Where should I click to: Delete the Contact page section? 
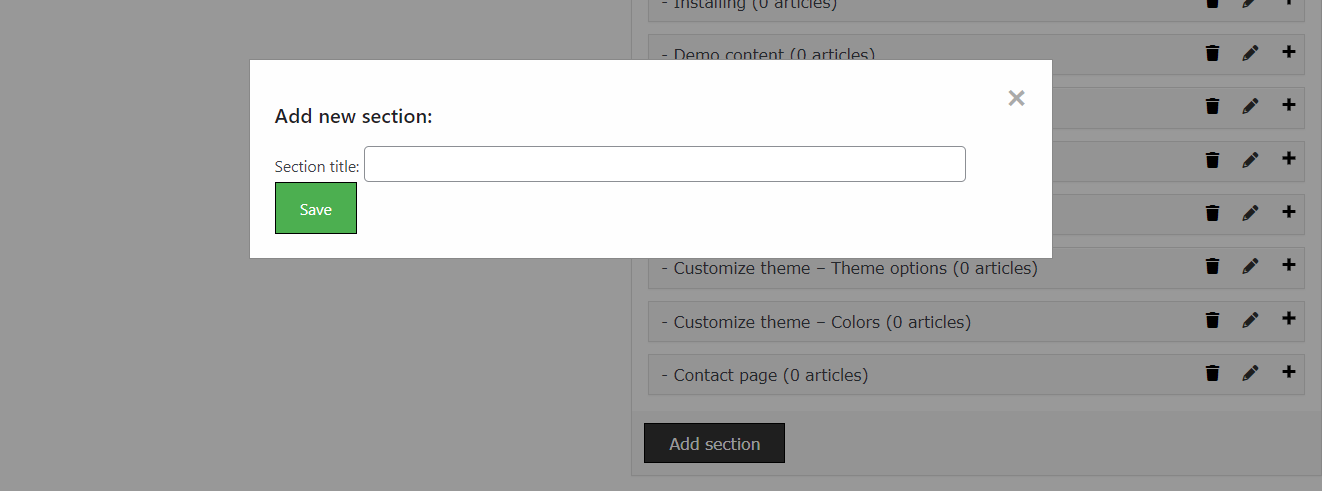coord(1212,373)
